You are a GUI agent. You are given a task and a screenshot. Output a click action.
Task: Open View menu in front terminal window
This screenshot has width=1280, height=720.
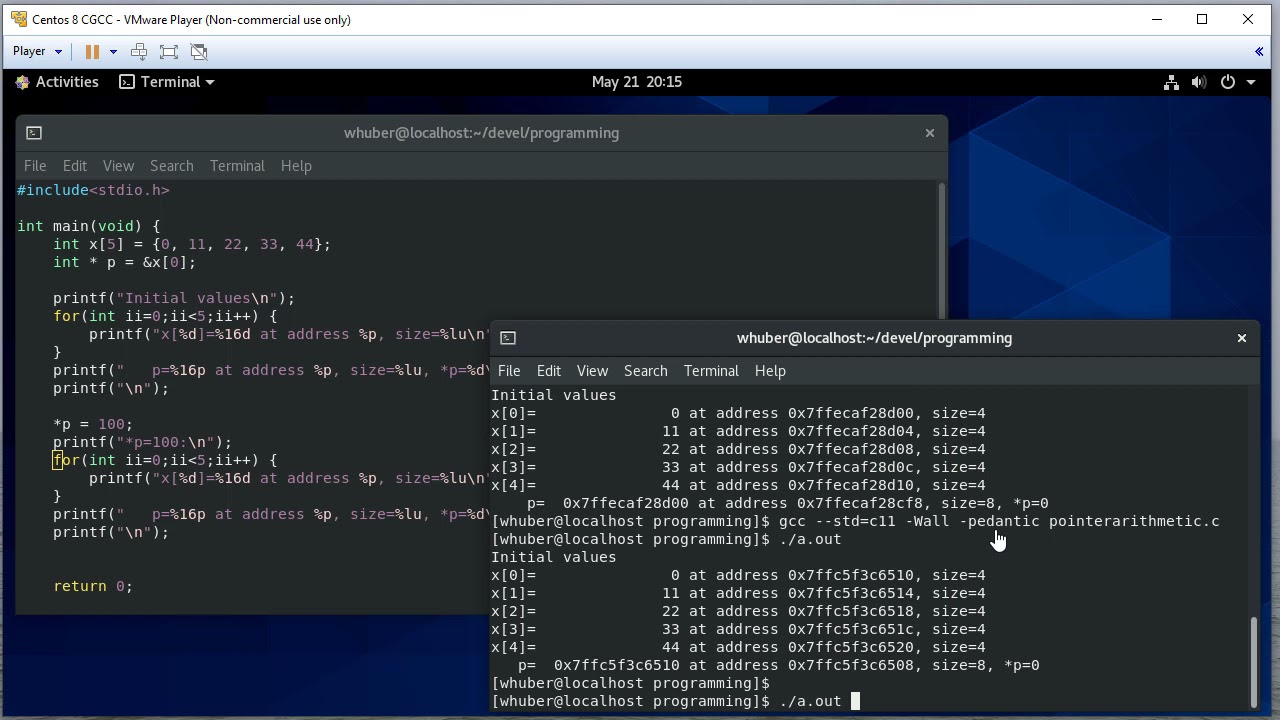[x=592, y=371]
